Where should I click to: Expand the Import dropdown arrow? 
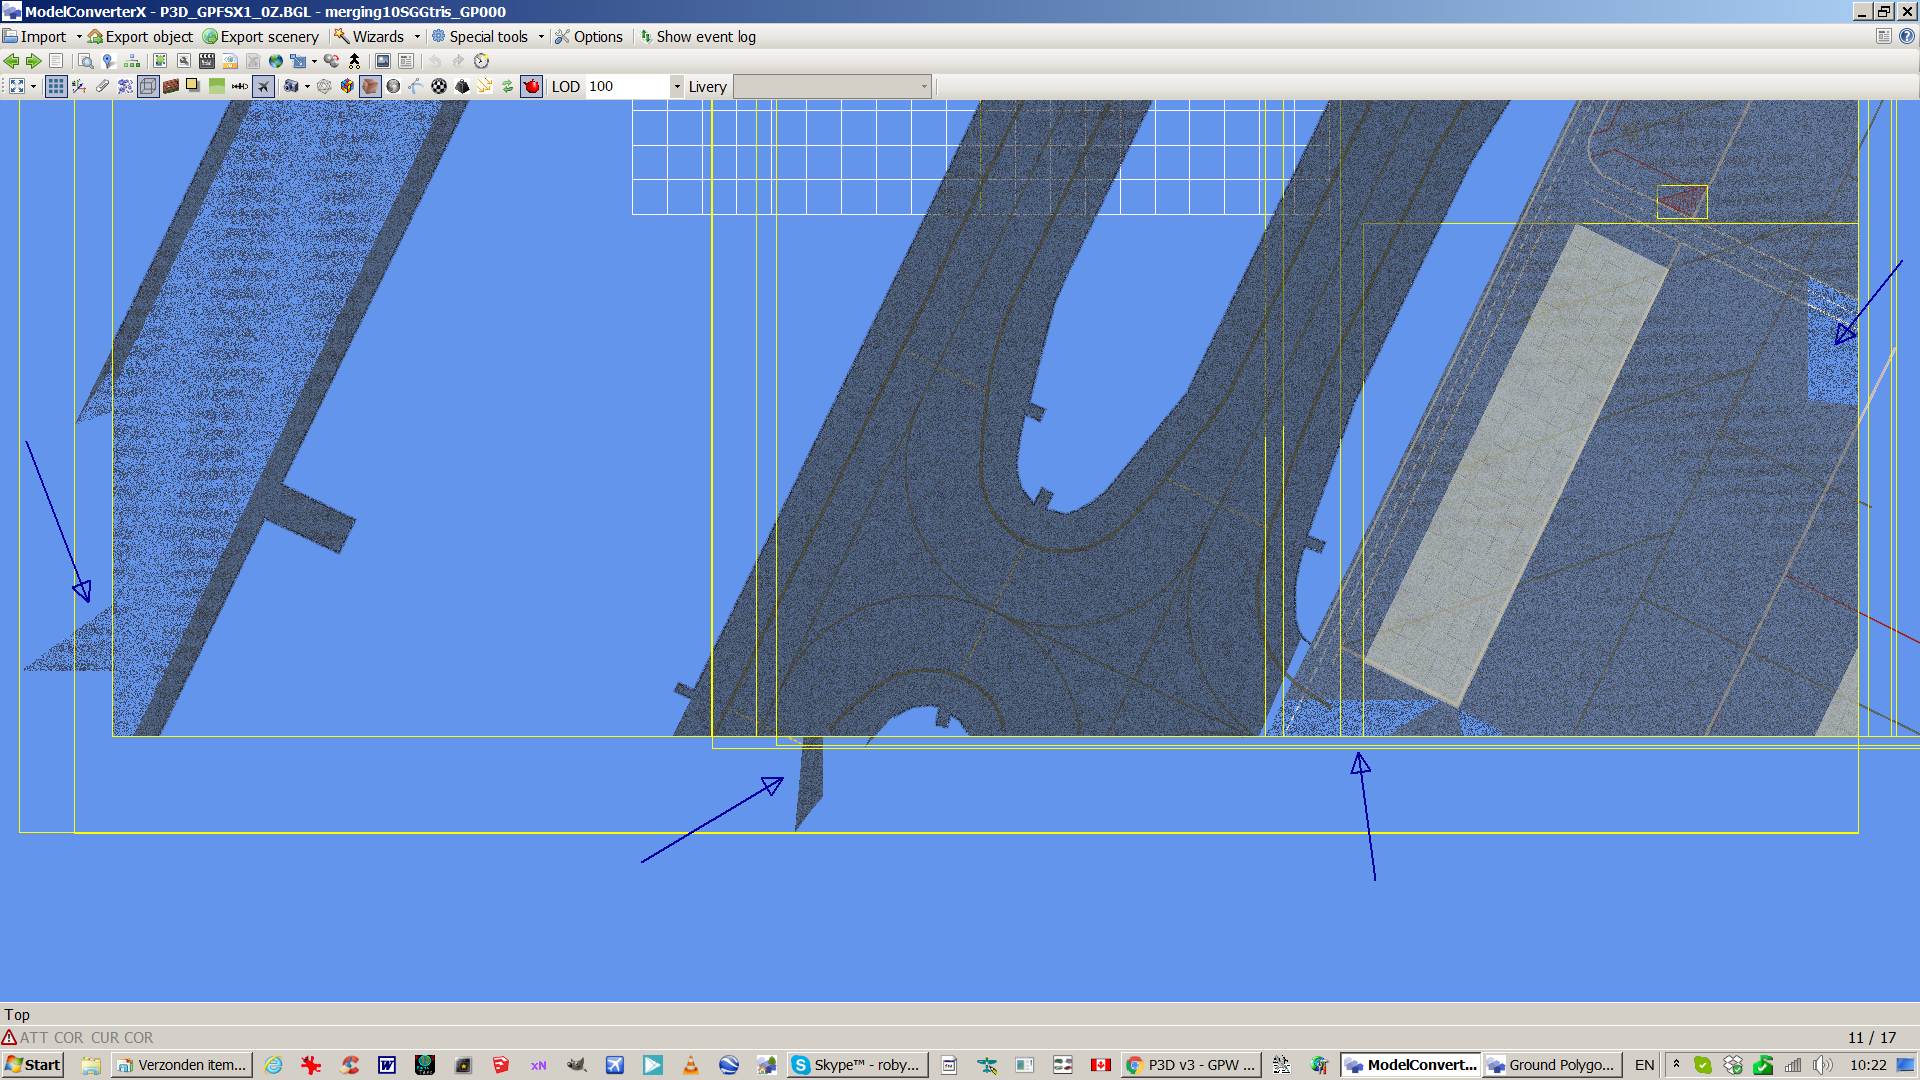click(79, 37)
